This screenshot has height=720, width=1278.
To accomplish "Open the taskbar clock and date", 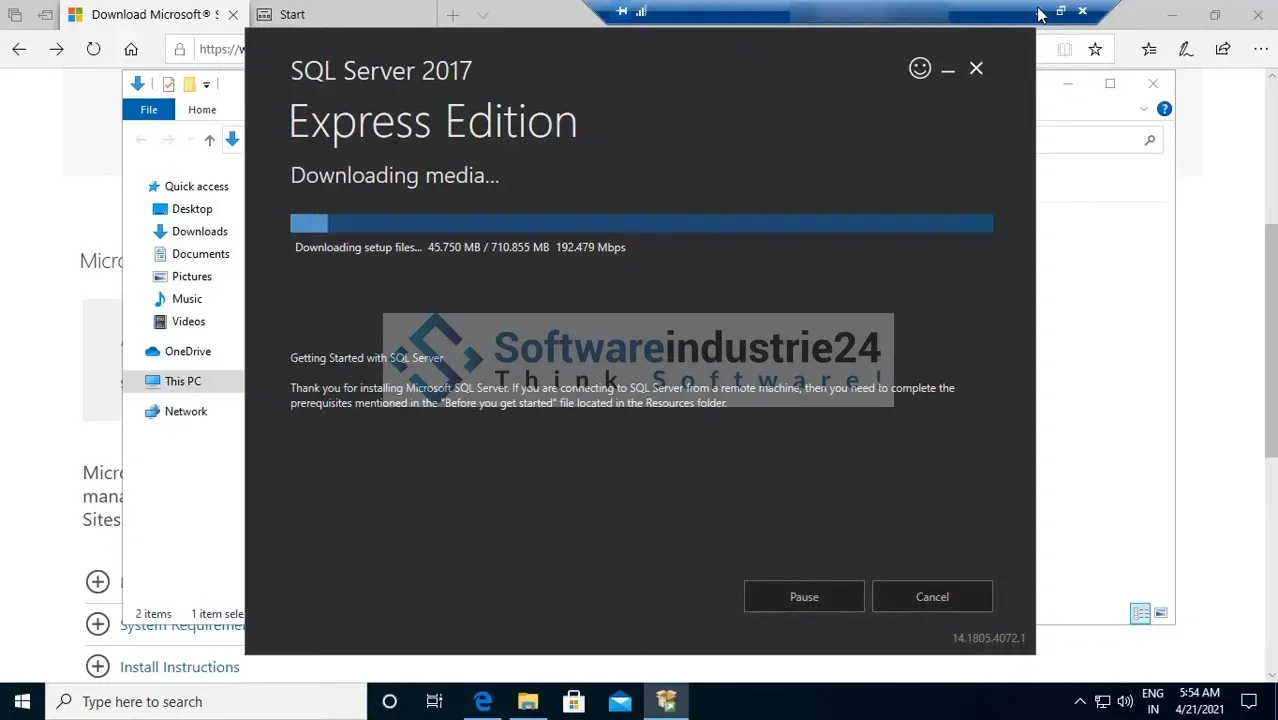I will tap(1200, 701).
